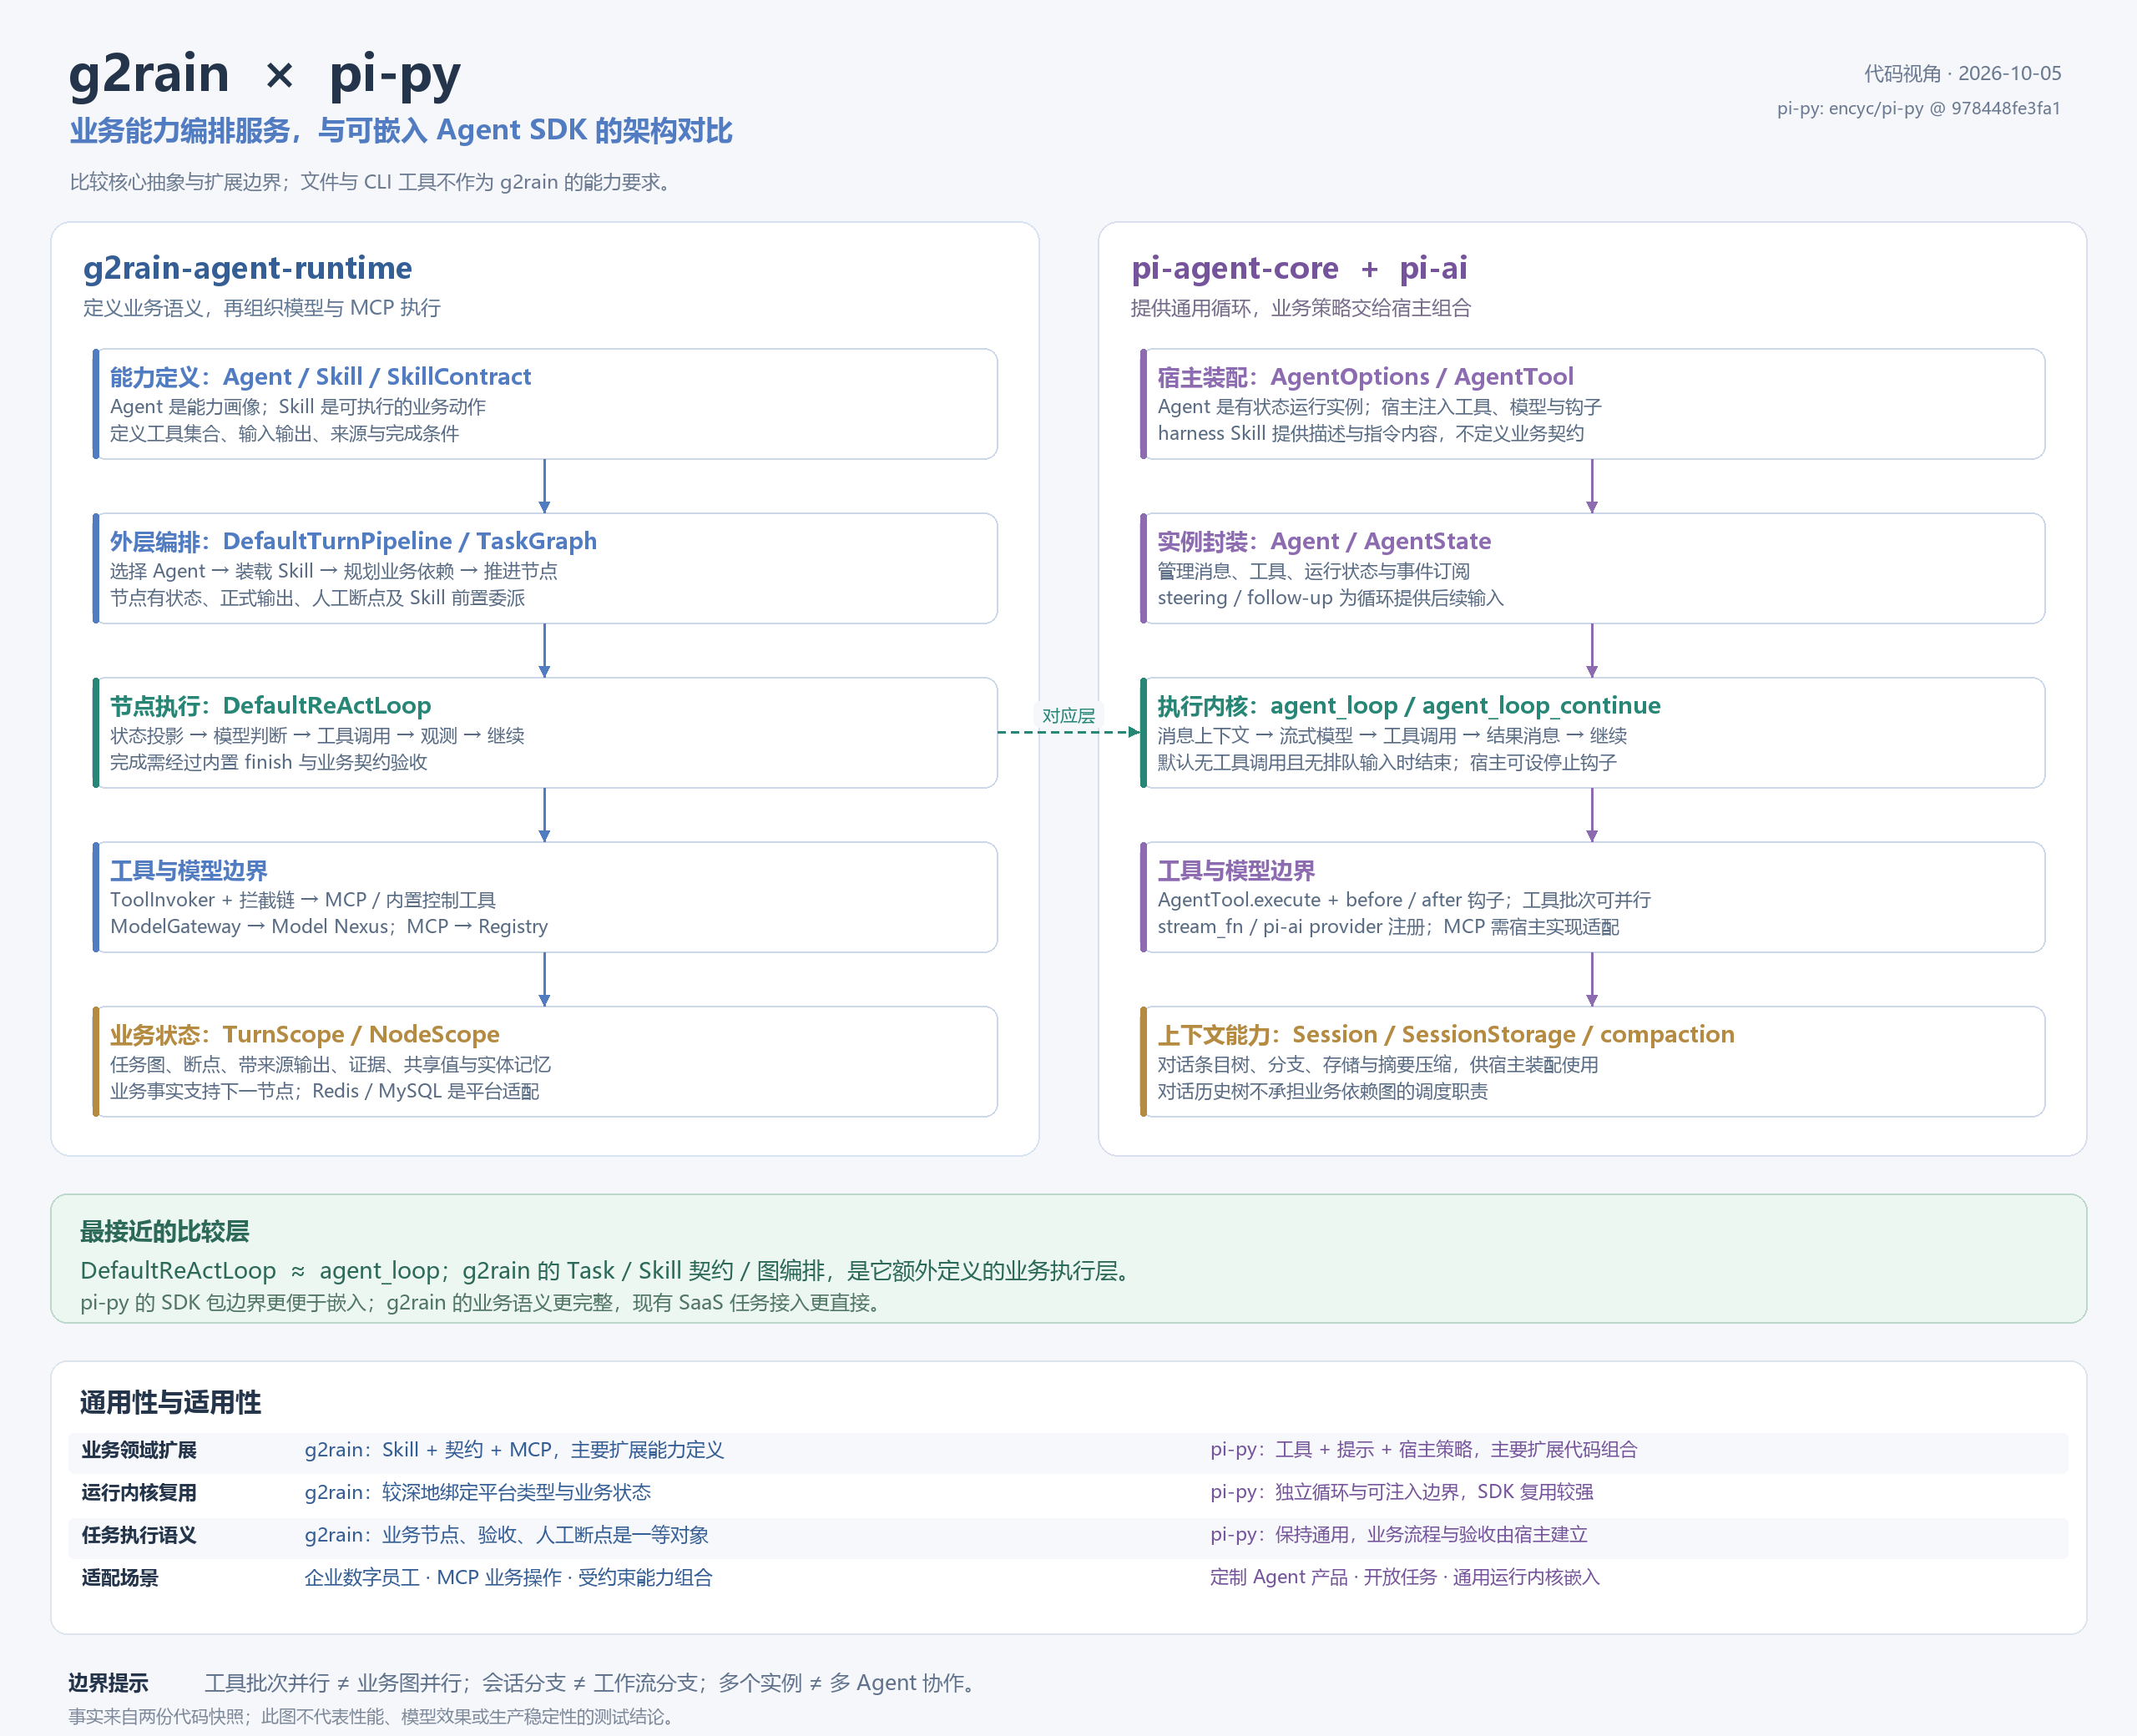
Task: Click the line 'DefaultReActLoop ≈ agent_loop'
Action: [x=259, y=1271]
